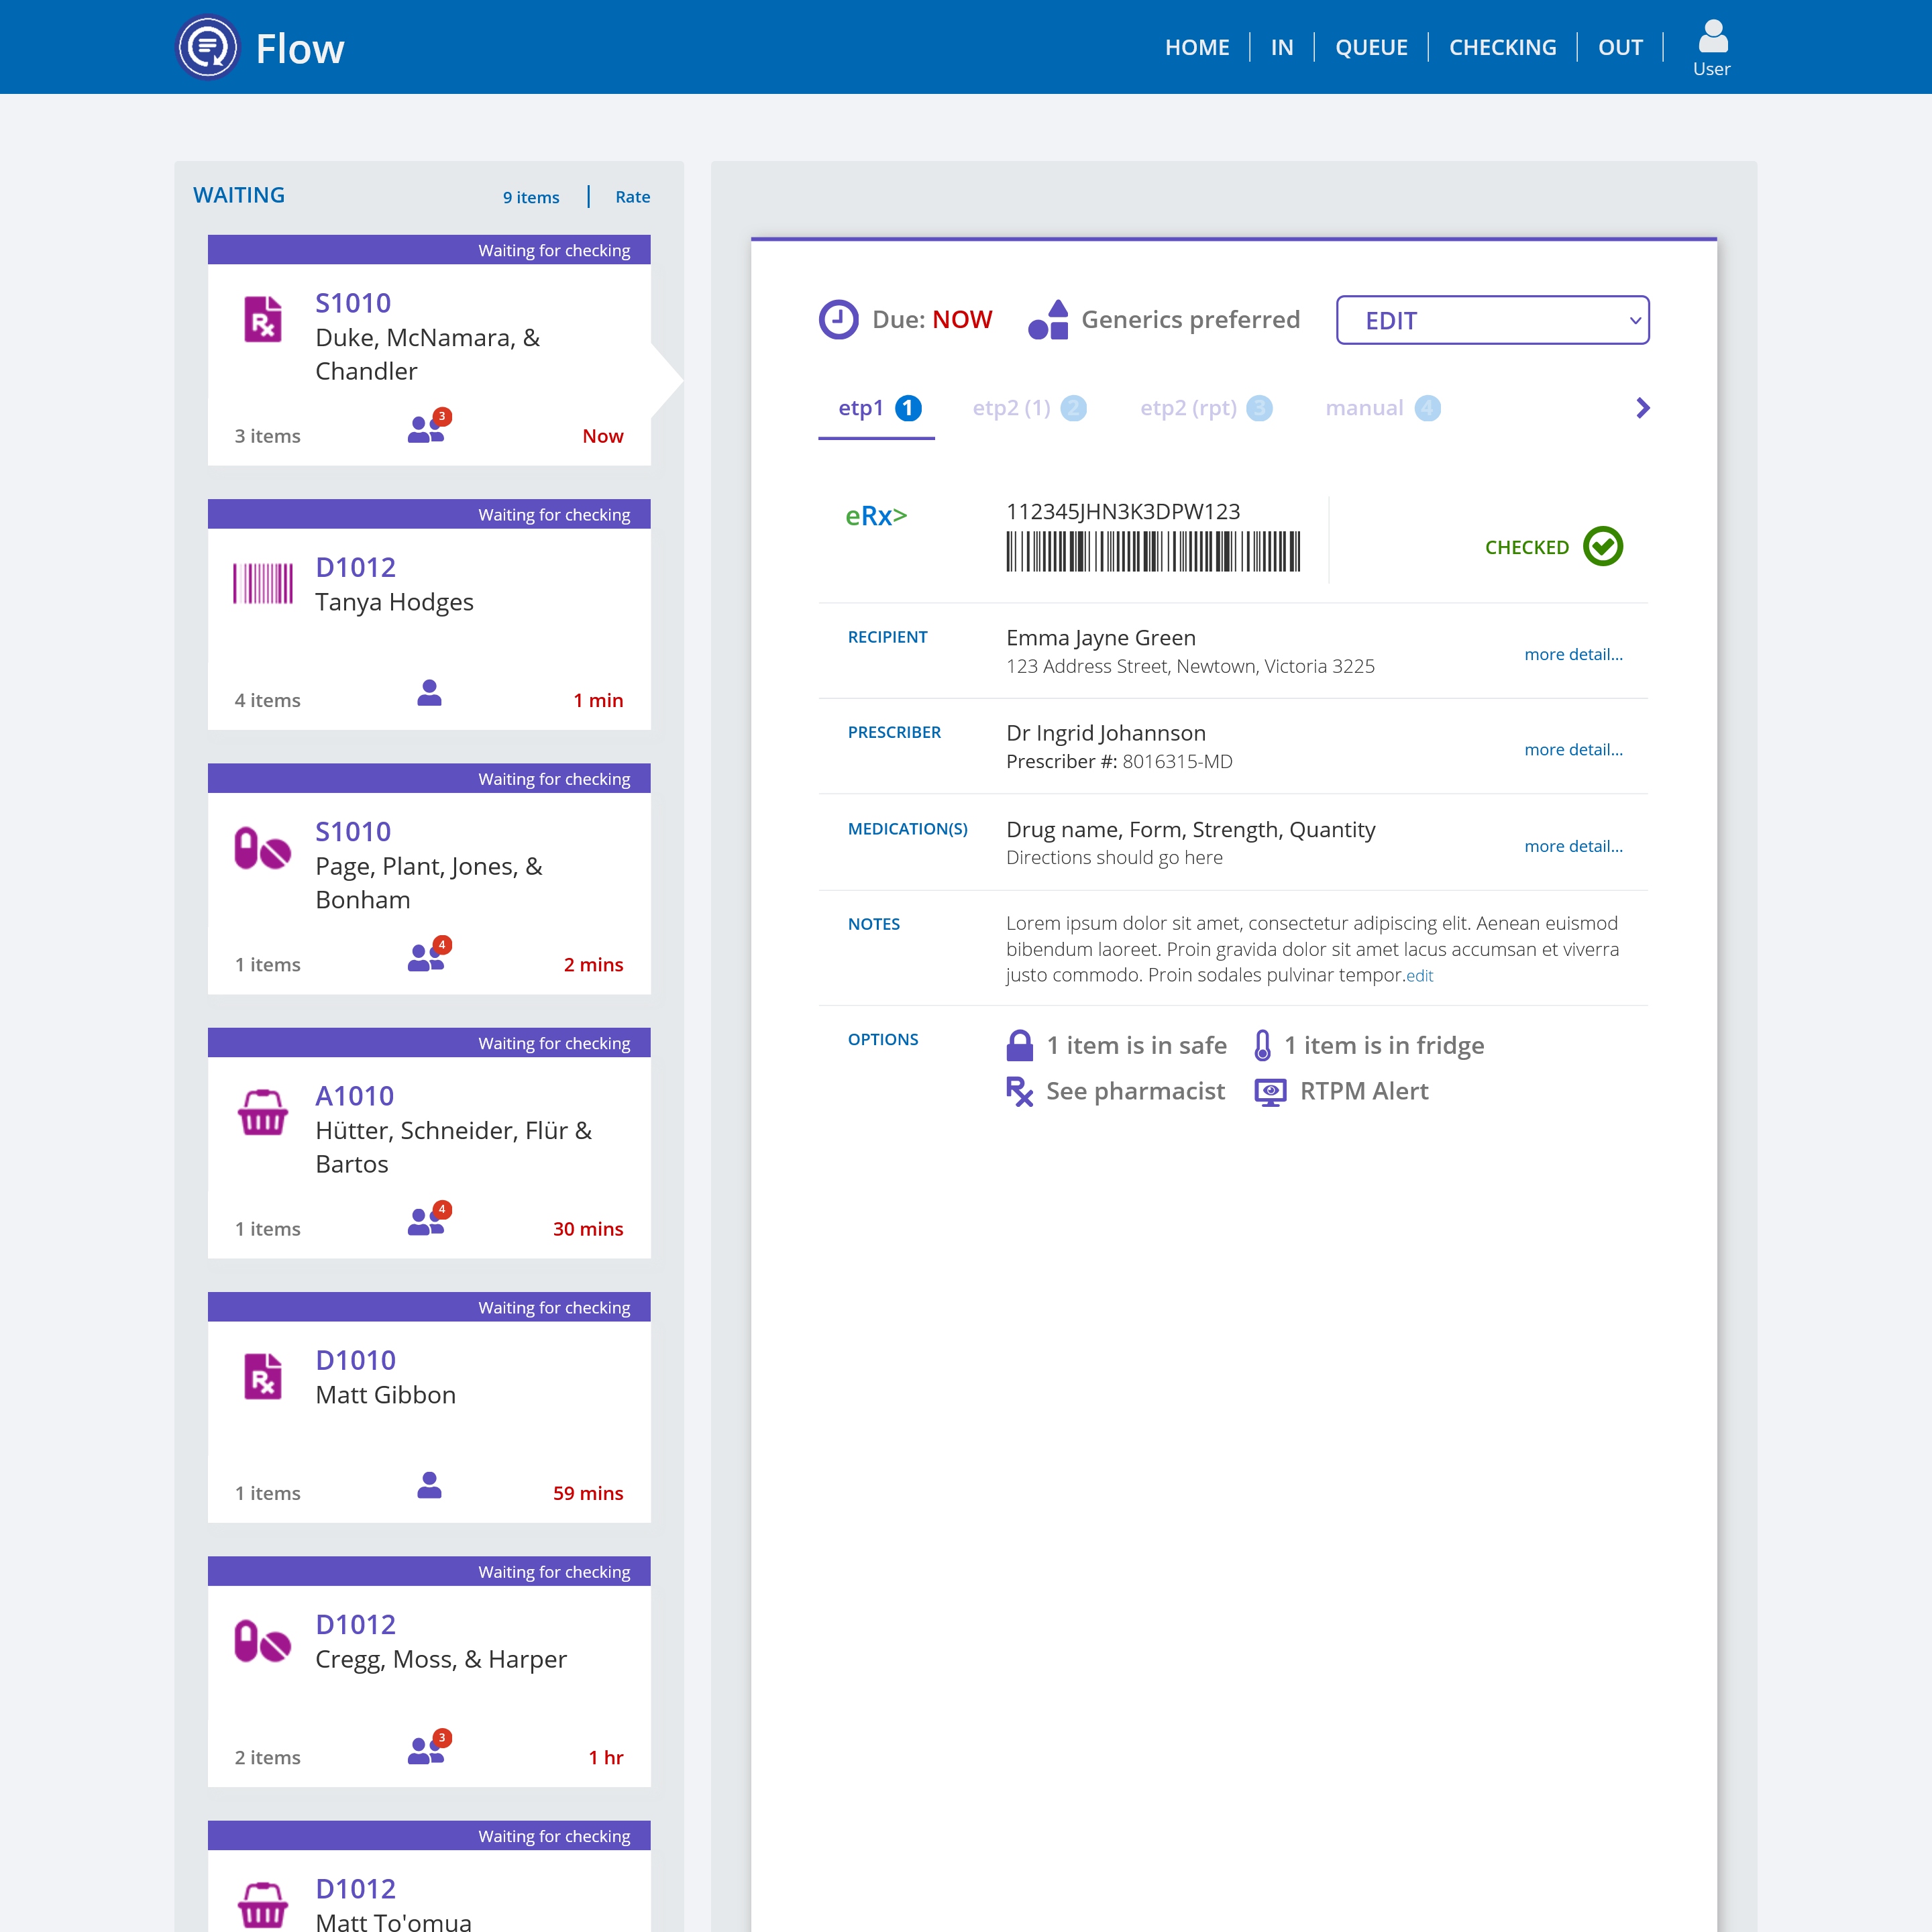Screen dimensions: 1932x1932
Task: Select the etp1 tab
Action: [877, 408]
